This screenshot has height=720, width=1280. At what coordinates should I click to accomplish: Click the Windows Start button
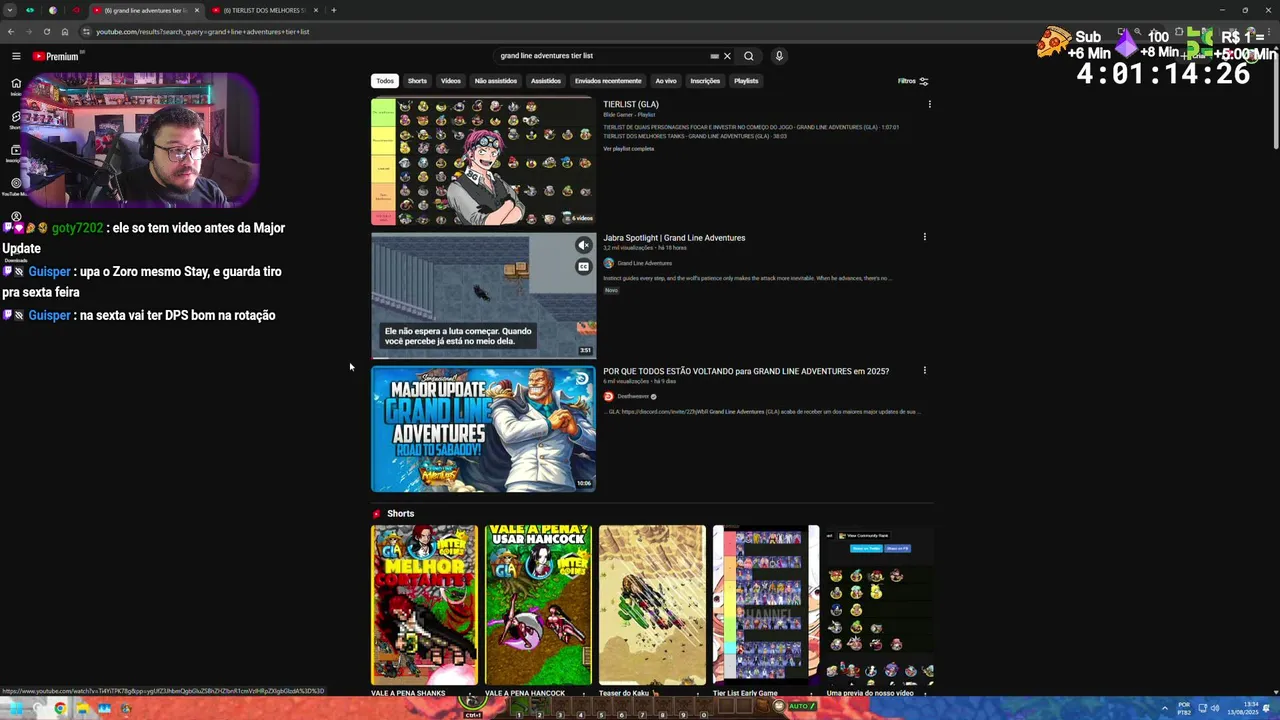click(15, 709)
